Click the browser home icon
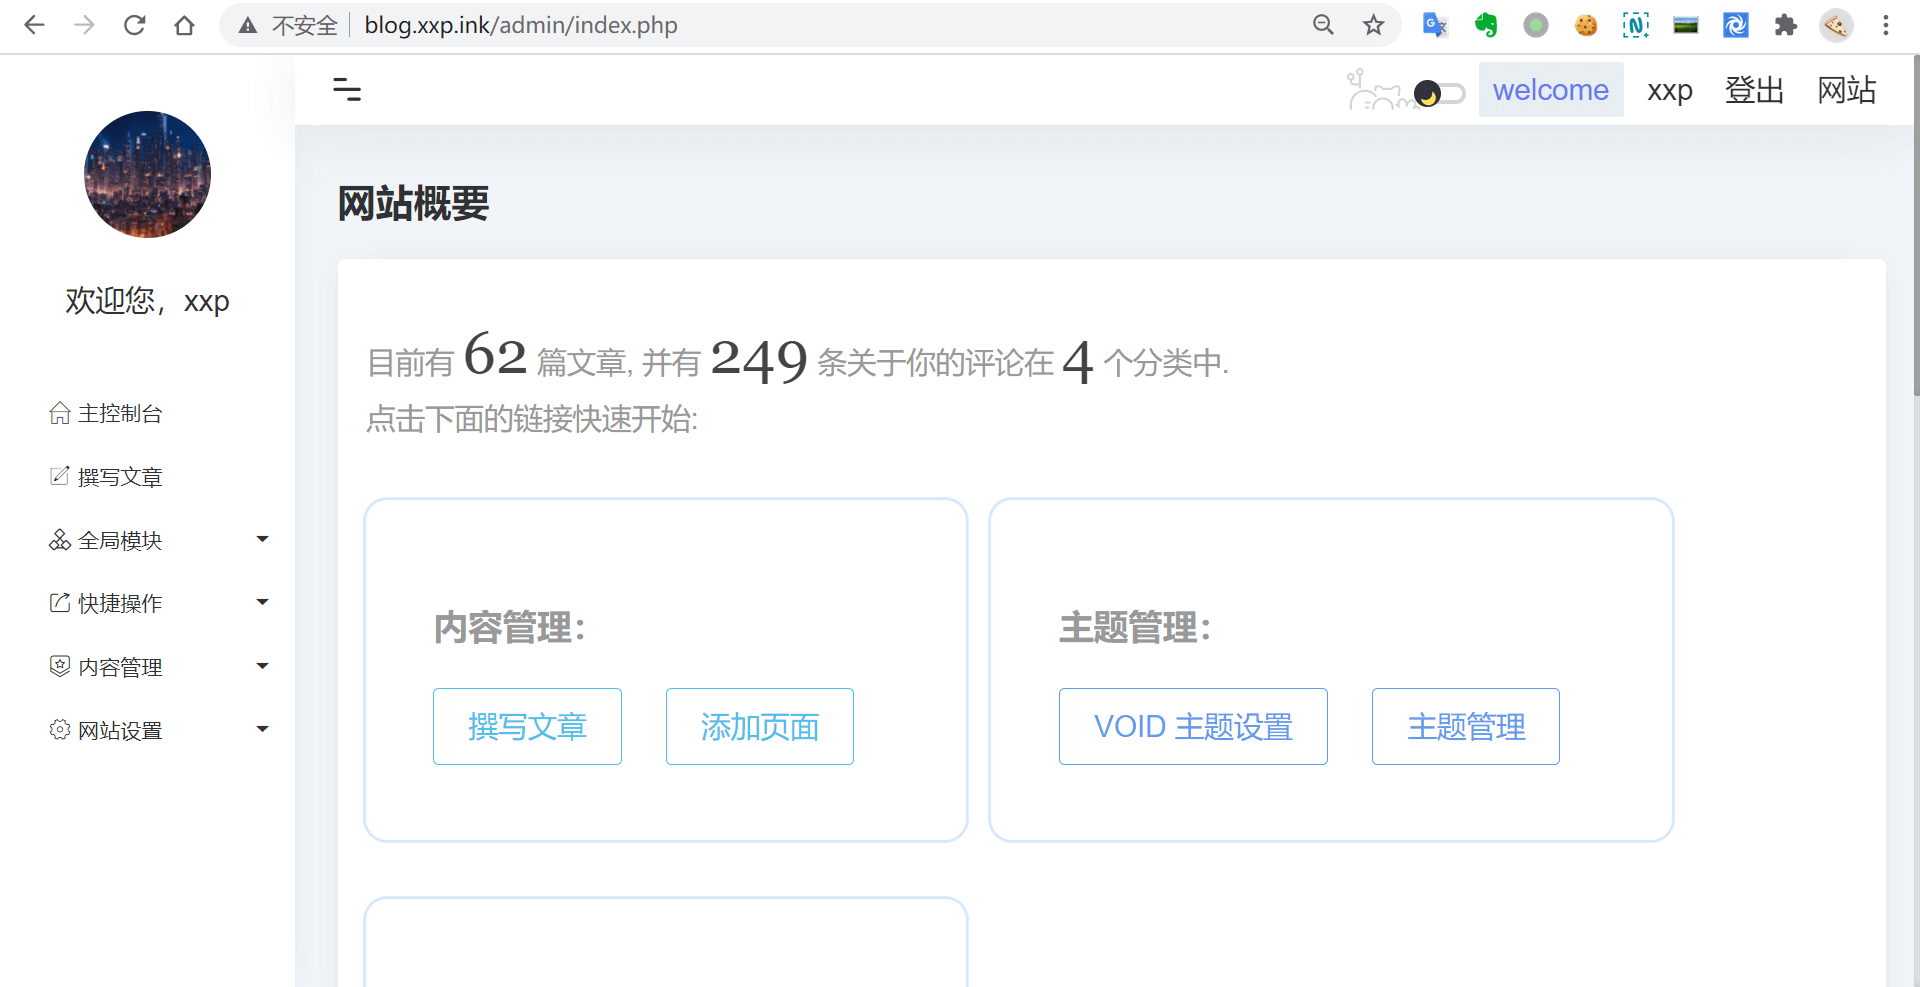 point(184,25)
